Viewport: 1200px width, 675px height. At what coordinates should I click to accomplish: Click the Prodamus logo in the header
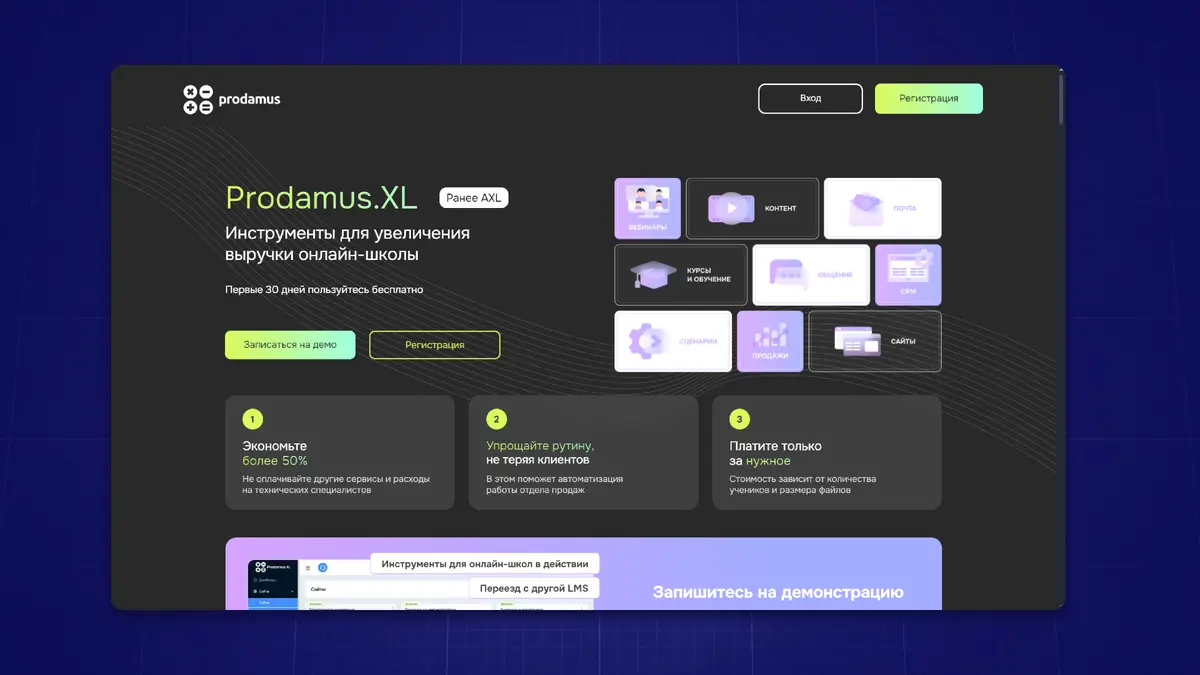point(231,99)
